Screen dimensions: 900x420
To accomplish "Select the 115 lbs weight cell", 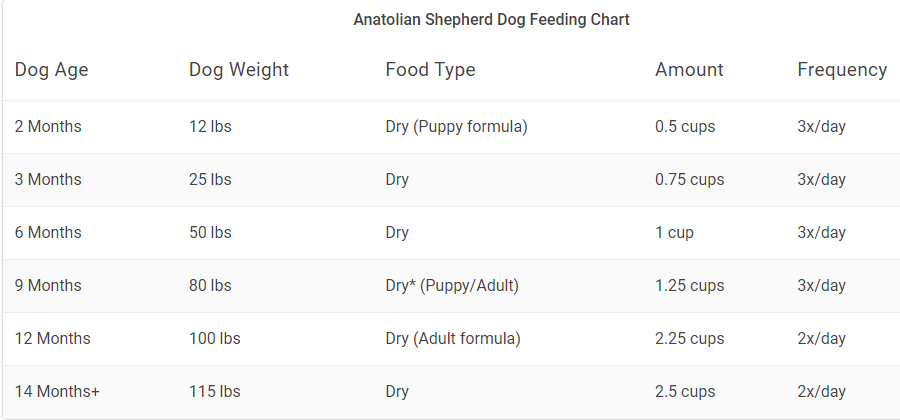I will pyautogui.click(x=214, y=392).
